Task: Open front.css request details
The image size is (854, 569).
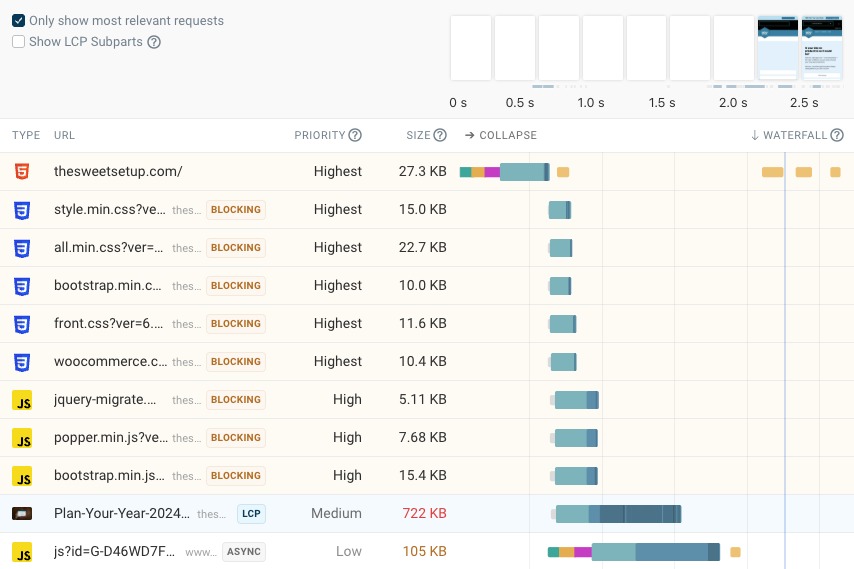Action: point(108,323)
